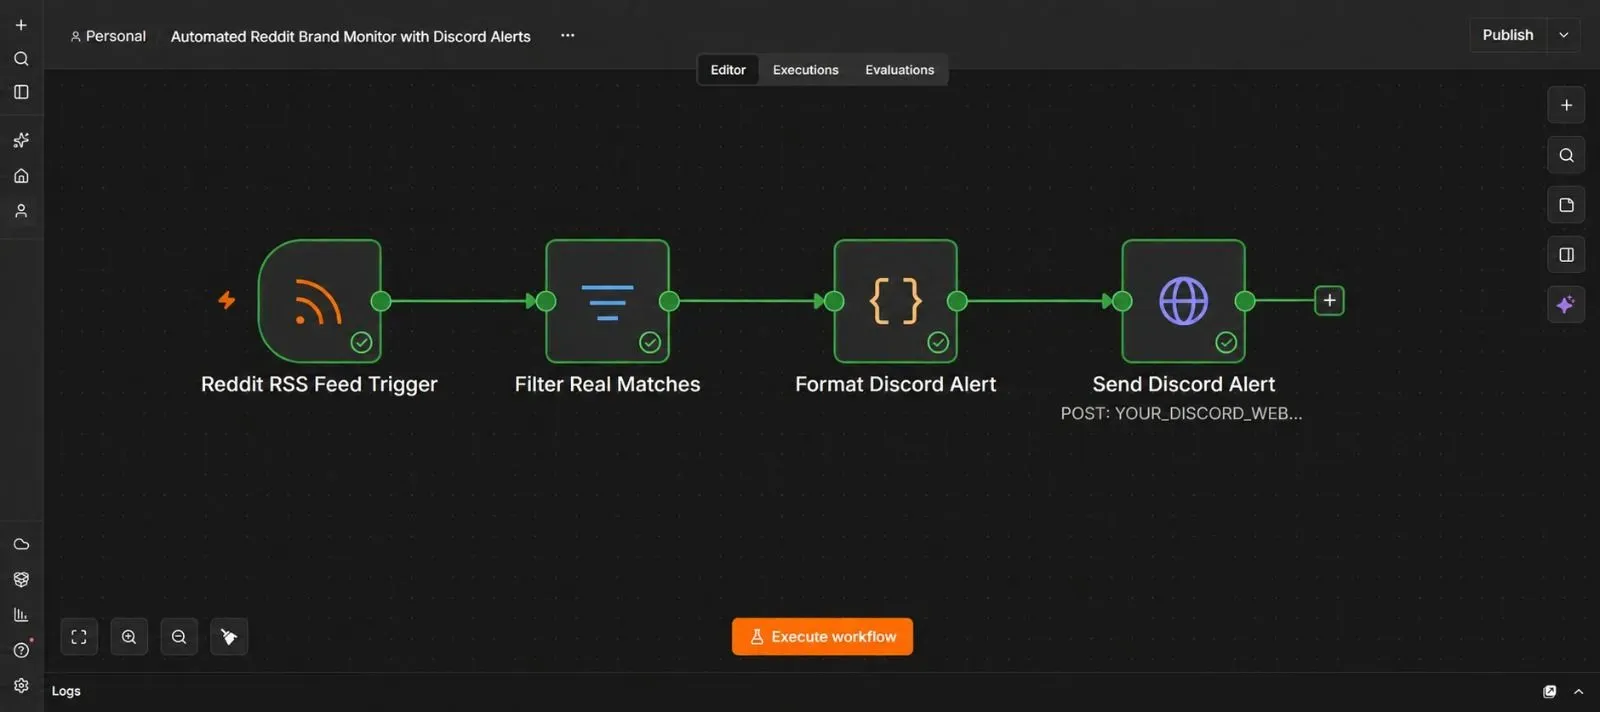Screen dimensions: 1600x712
Task: Open the templates cube icon in the sidebar
Action: 21,579
